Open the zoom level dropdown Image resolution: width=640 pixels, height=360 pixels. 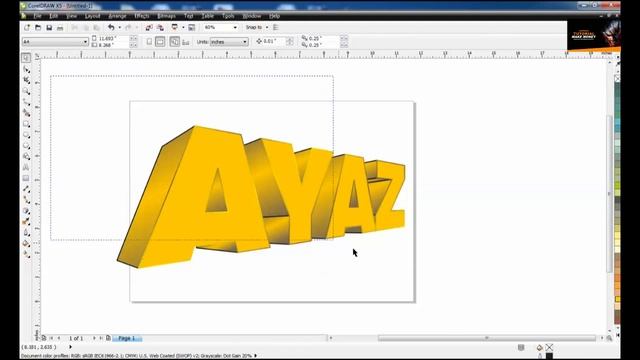point(235,27)
